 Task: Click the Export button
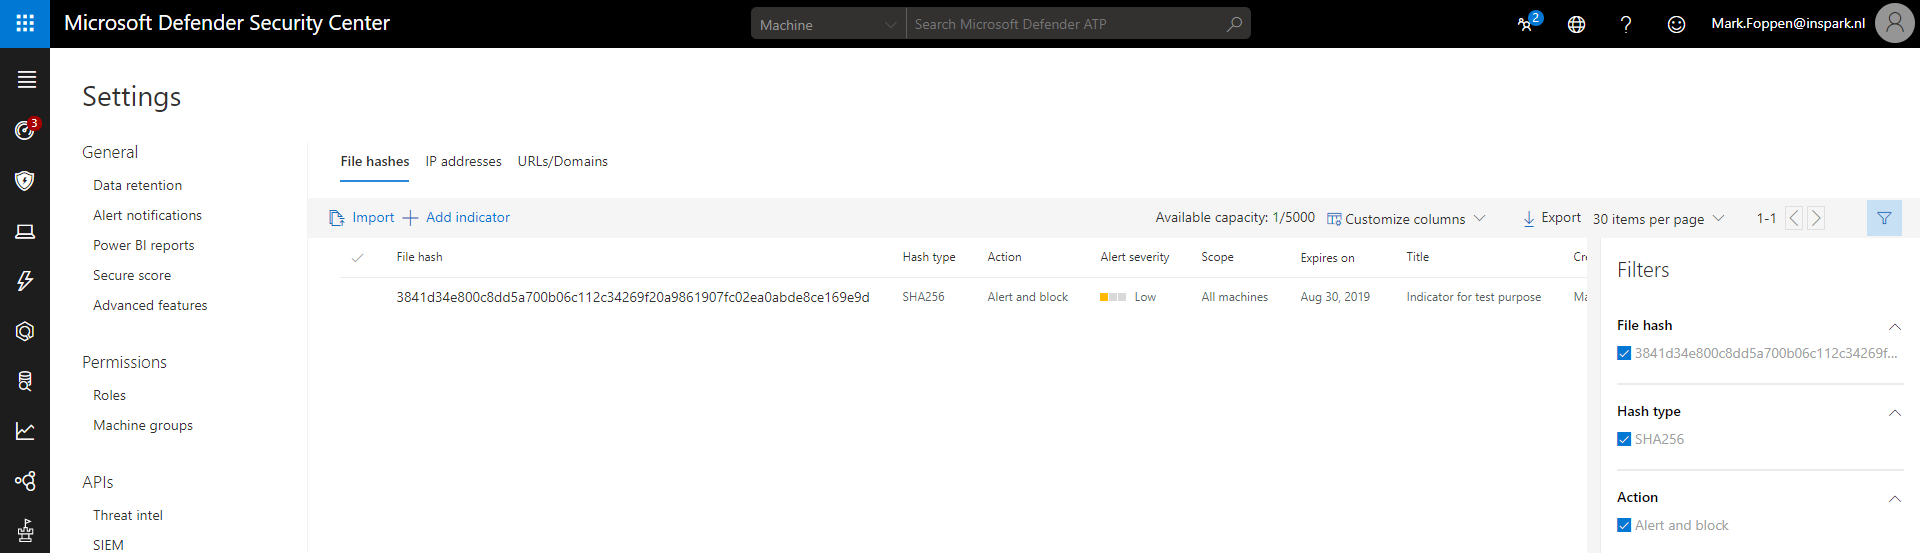pos(1552,218)
